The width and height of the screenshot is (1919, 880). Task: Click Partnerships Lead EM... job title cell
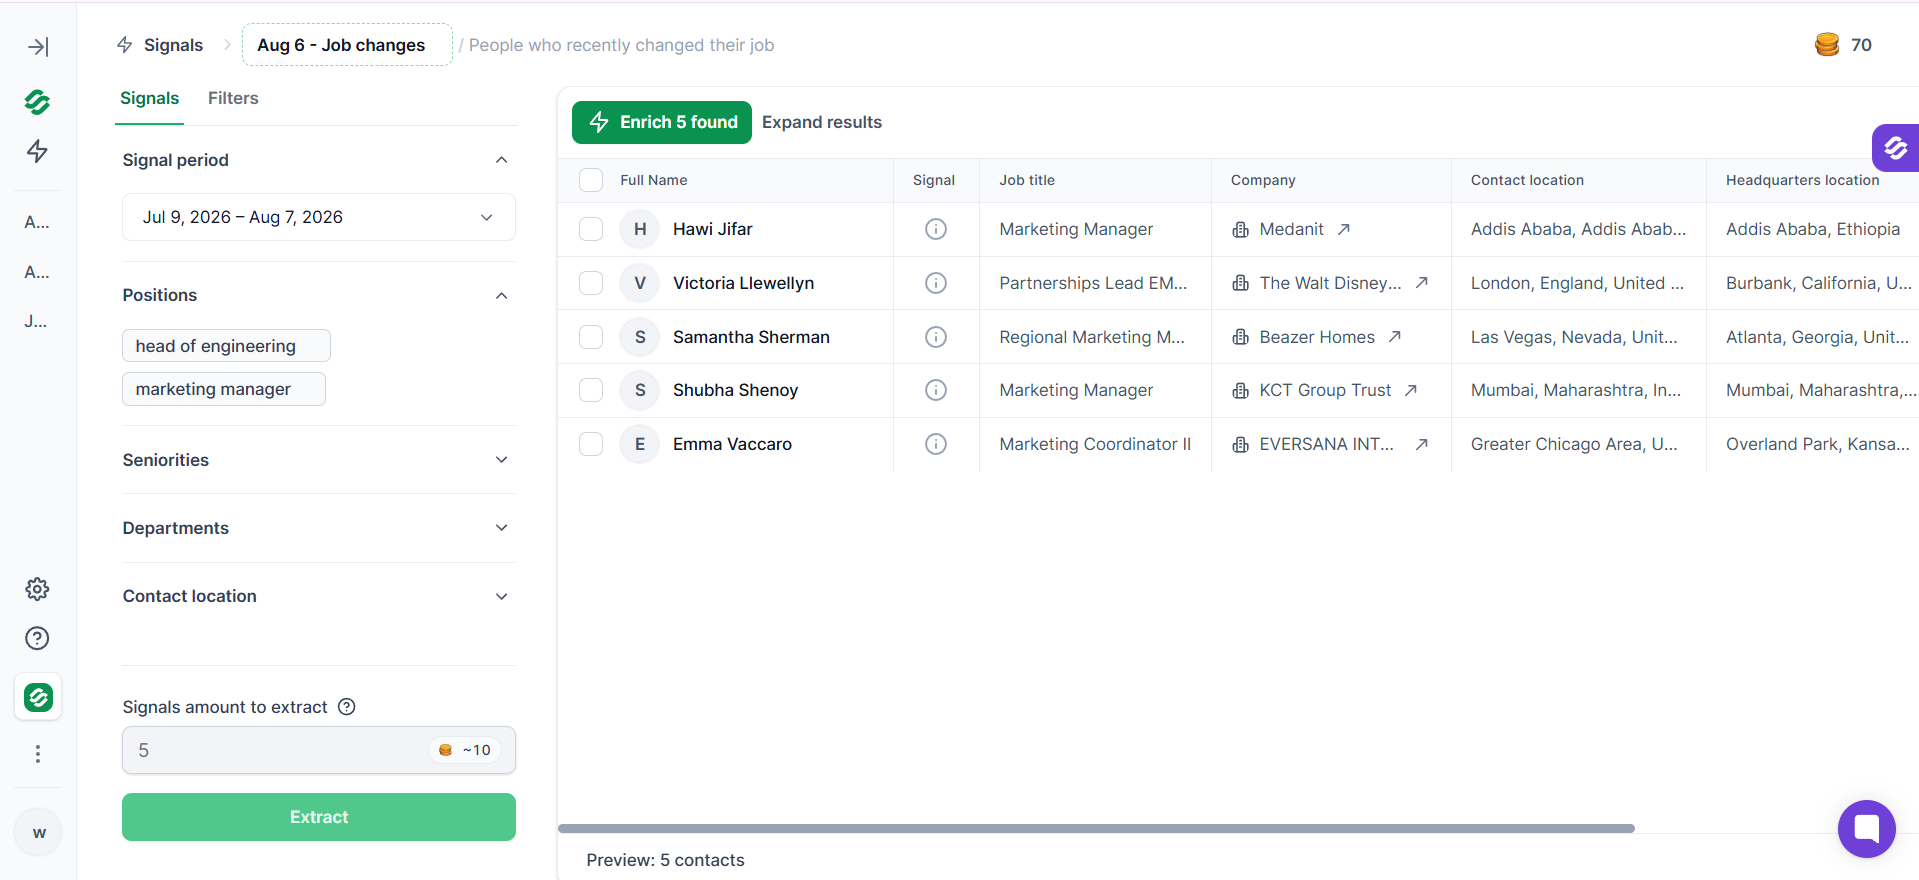1093,283
